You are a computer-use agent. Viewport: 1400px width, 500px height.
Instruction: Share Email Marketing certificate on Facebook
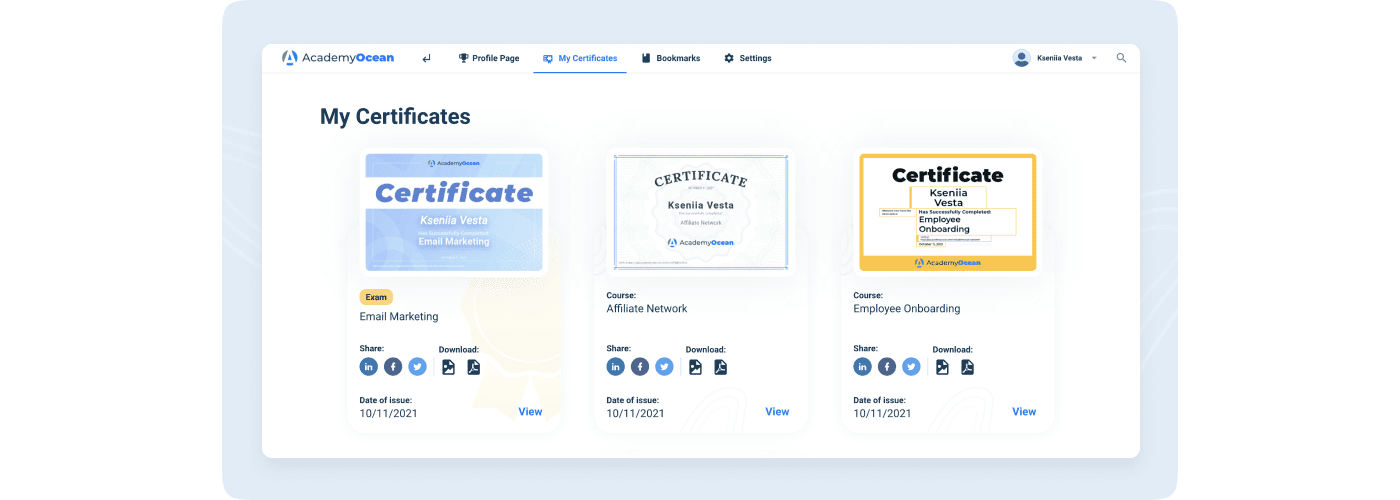(393, 367)
